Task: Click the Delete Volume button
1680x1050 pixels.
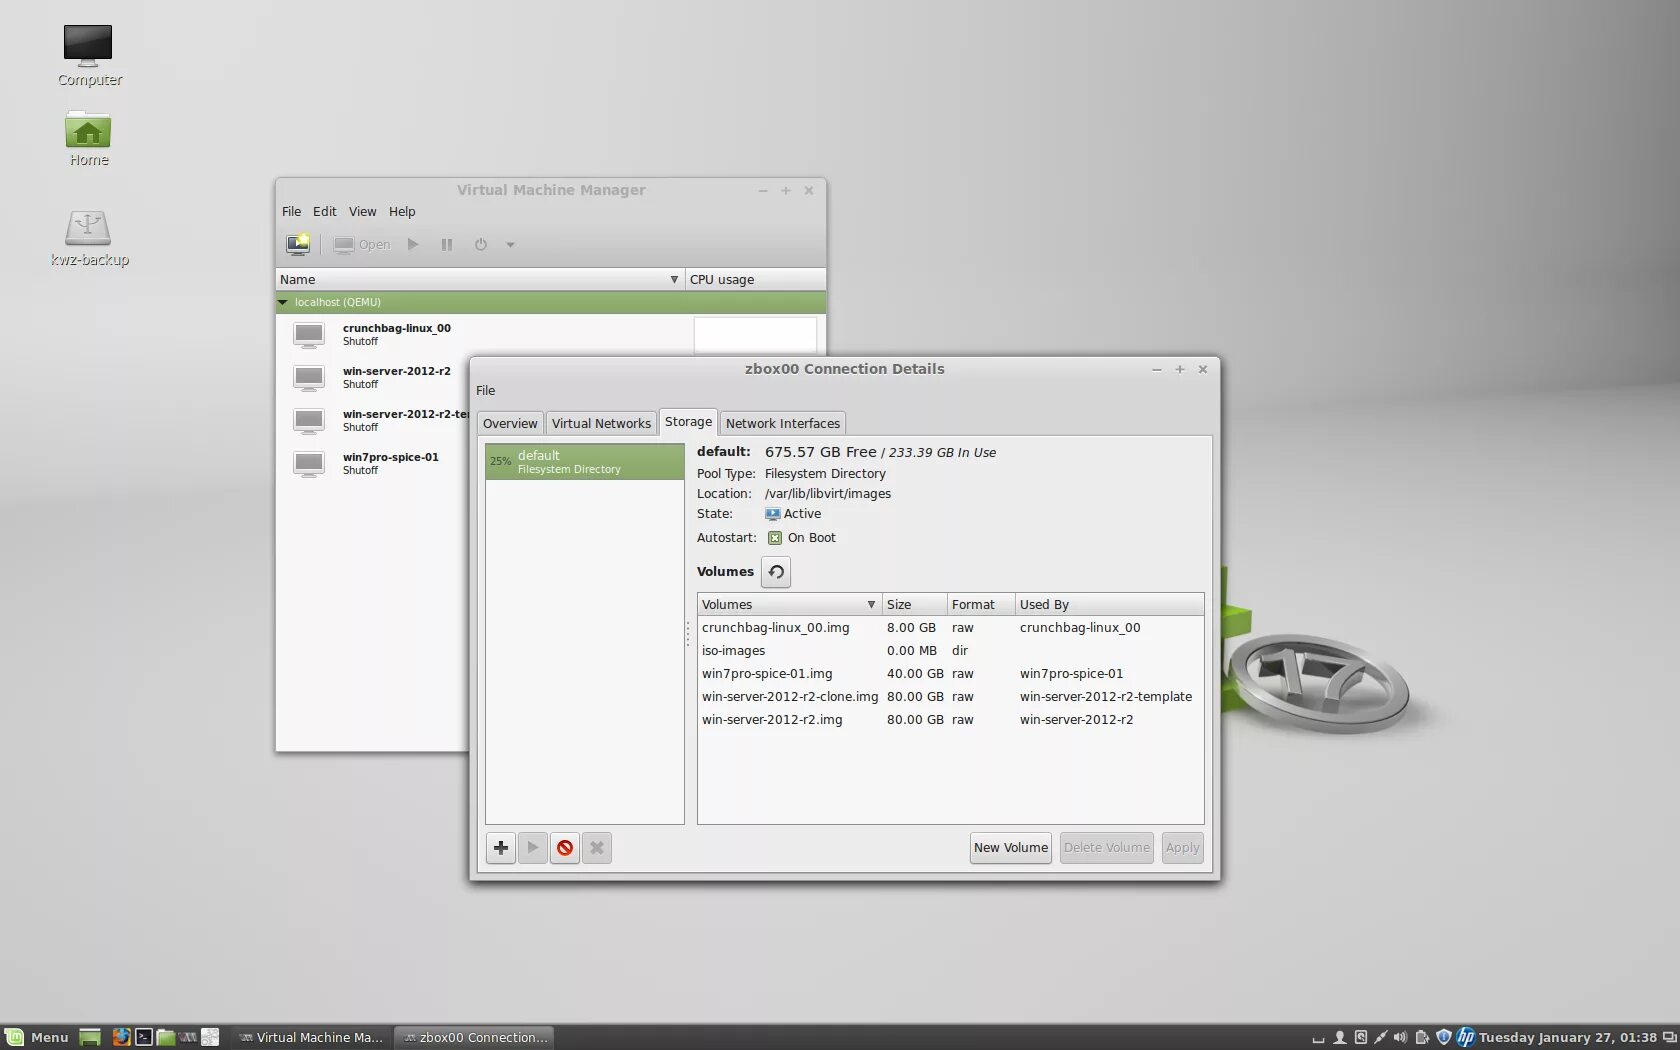Action: pyautogui.click(x=1106, y=848)
